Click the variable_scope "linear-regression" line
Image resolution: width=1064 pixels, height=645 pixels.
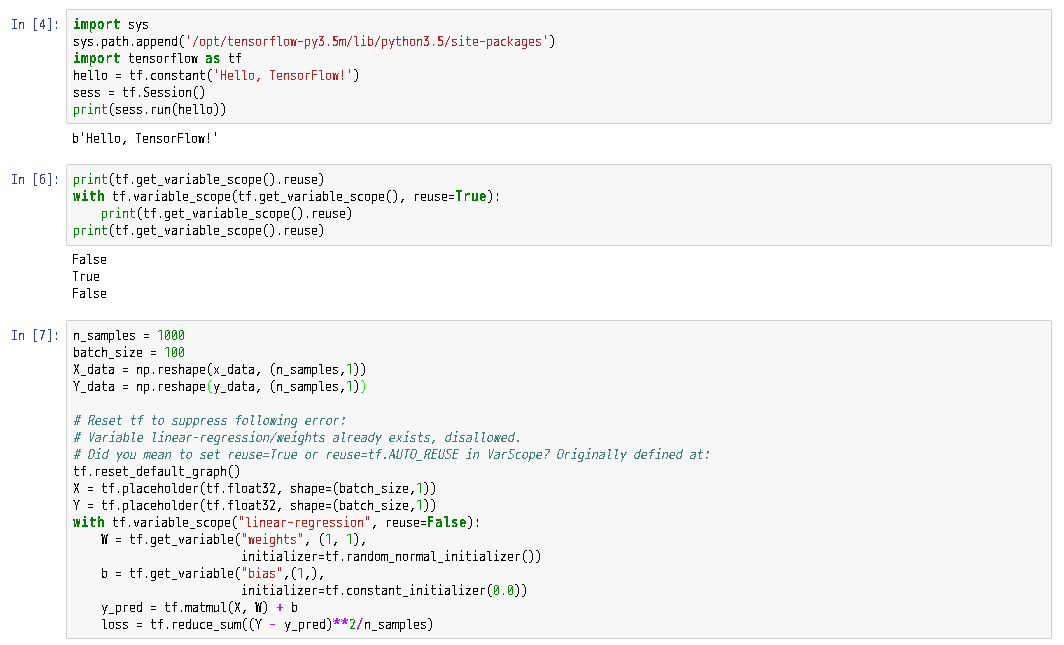click(x=276, y=522)
